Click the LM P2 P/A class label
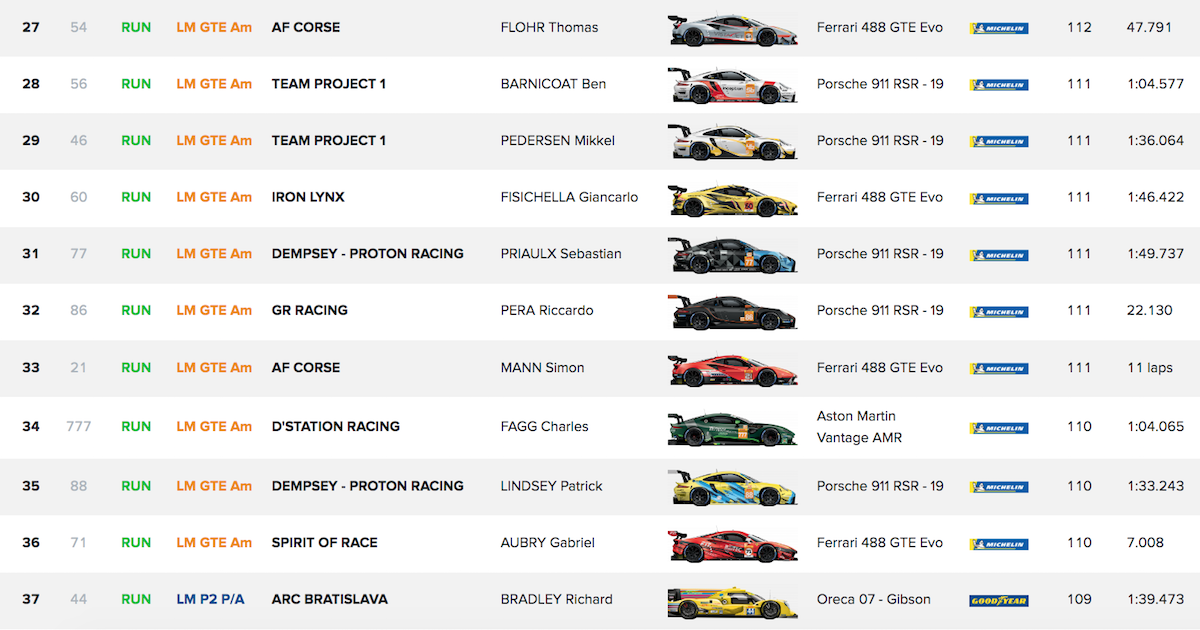Screen dimensions: 1200x630 coord(210,599)
